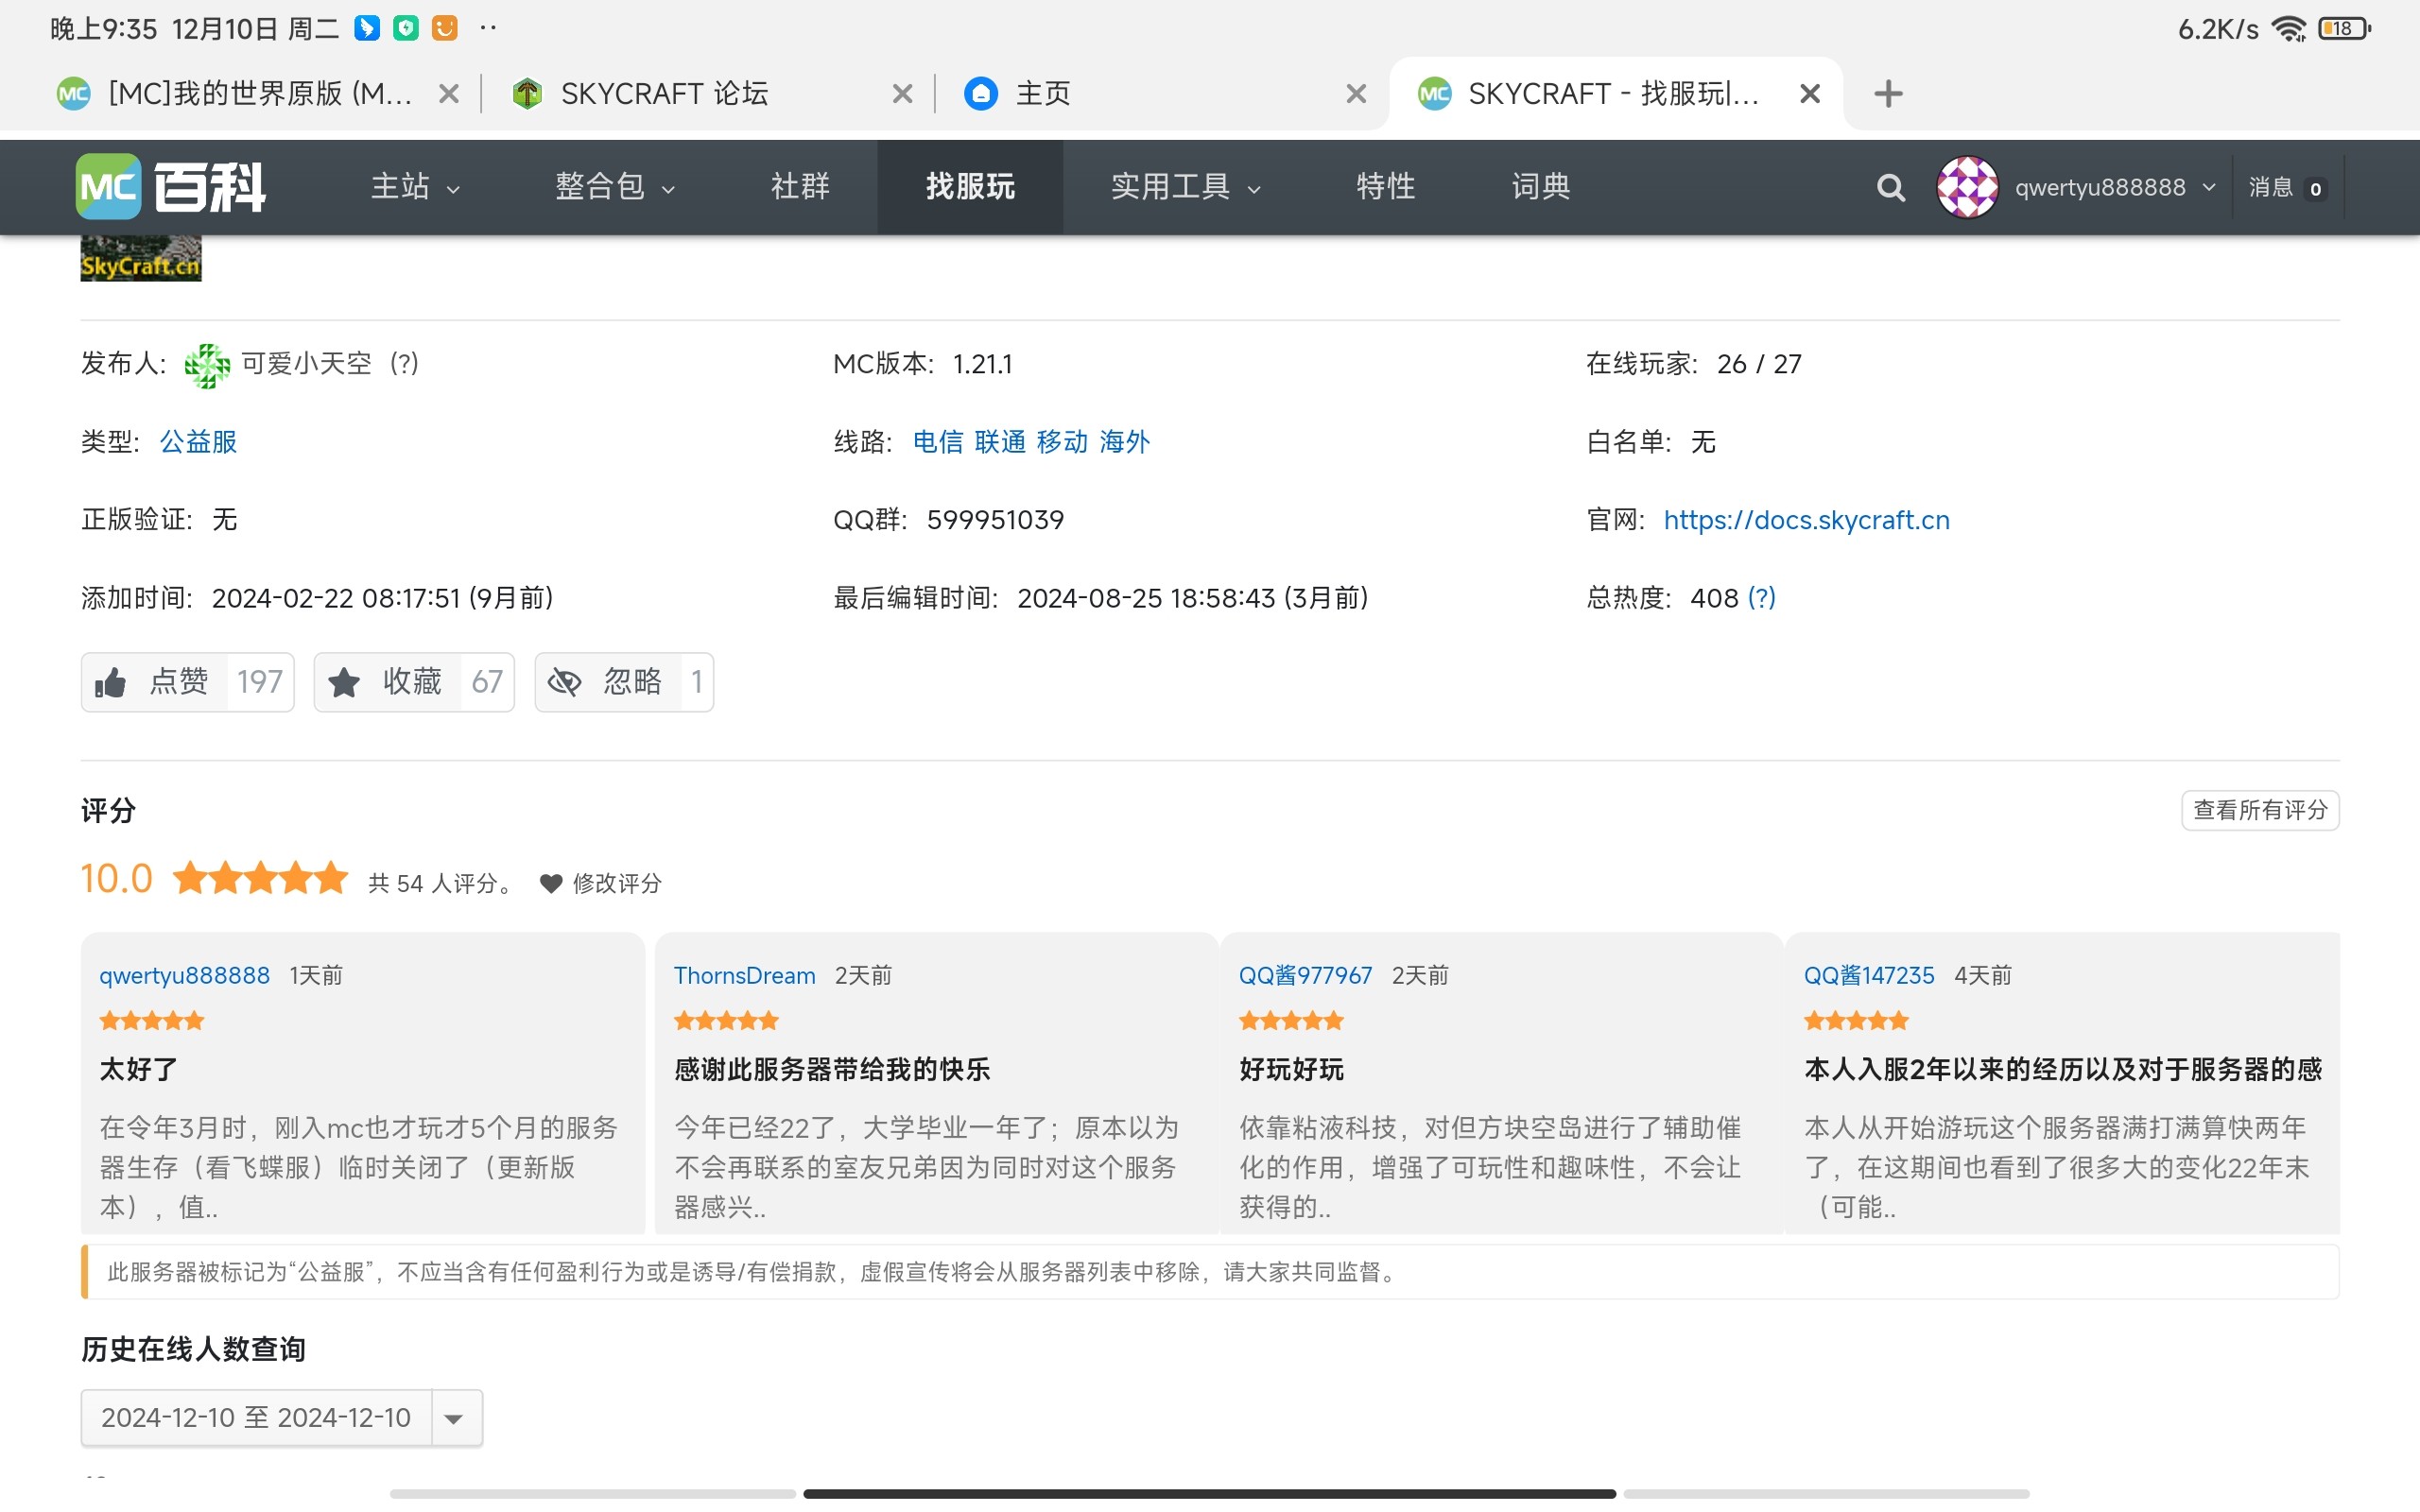This screenshot has width=2420, height=1512.
Task: Click the 2024-12-10 至 2024-12-10 date field
Action: point(256,1418)
